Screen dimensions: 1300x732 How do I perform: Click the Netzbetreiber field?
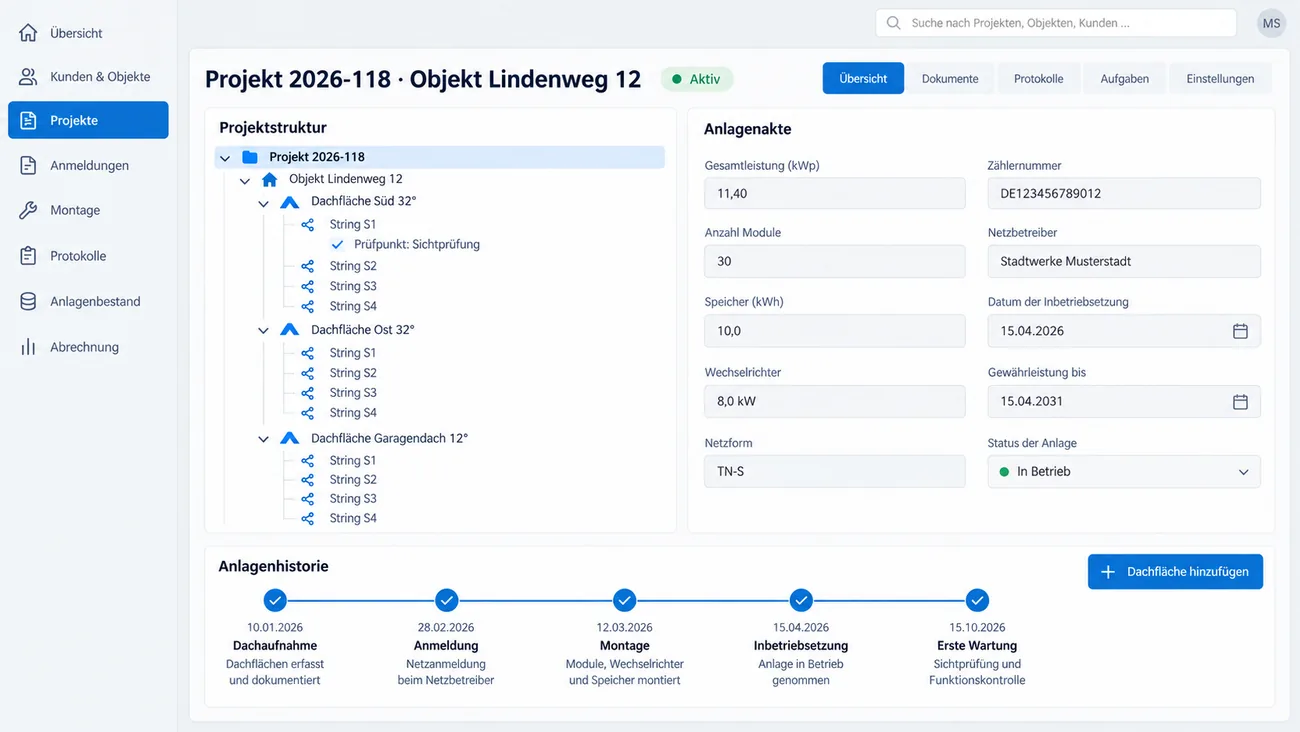click(x=1124, y=261)
